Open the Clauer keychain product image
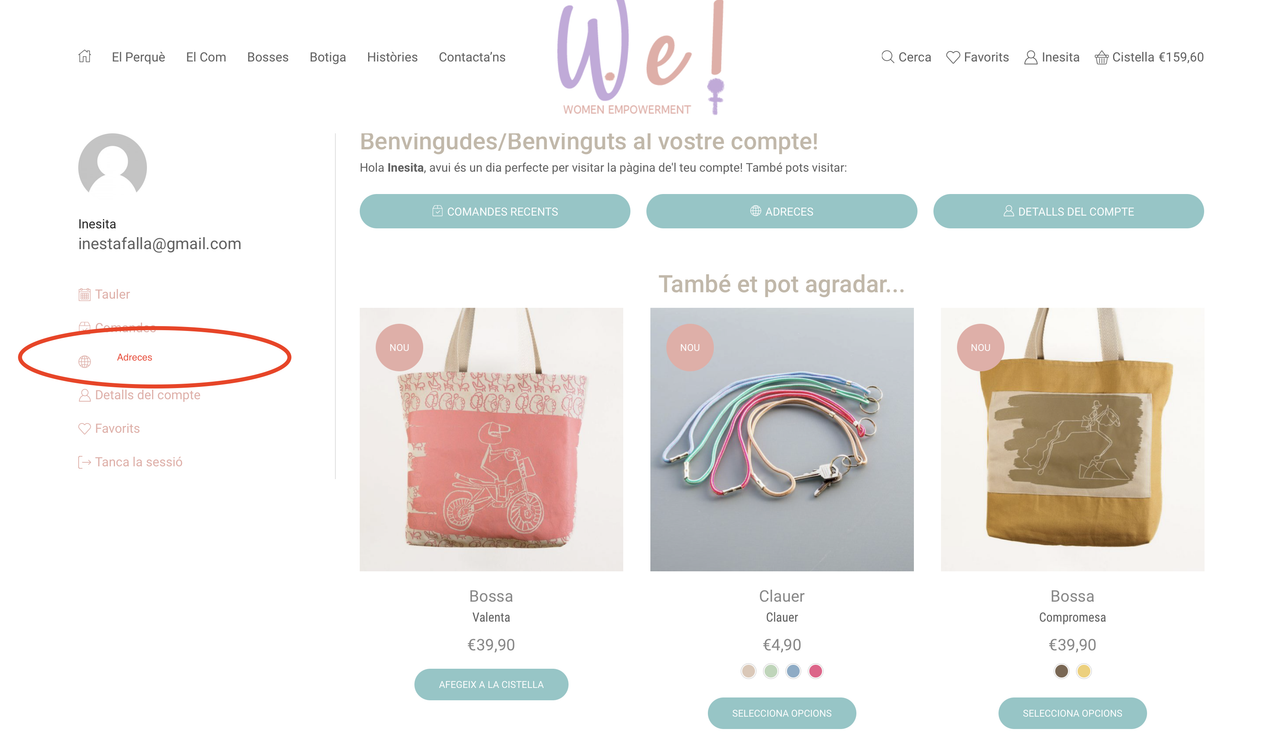 click(x=782, y=439)
